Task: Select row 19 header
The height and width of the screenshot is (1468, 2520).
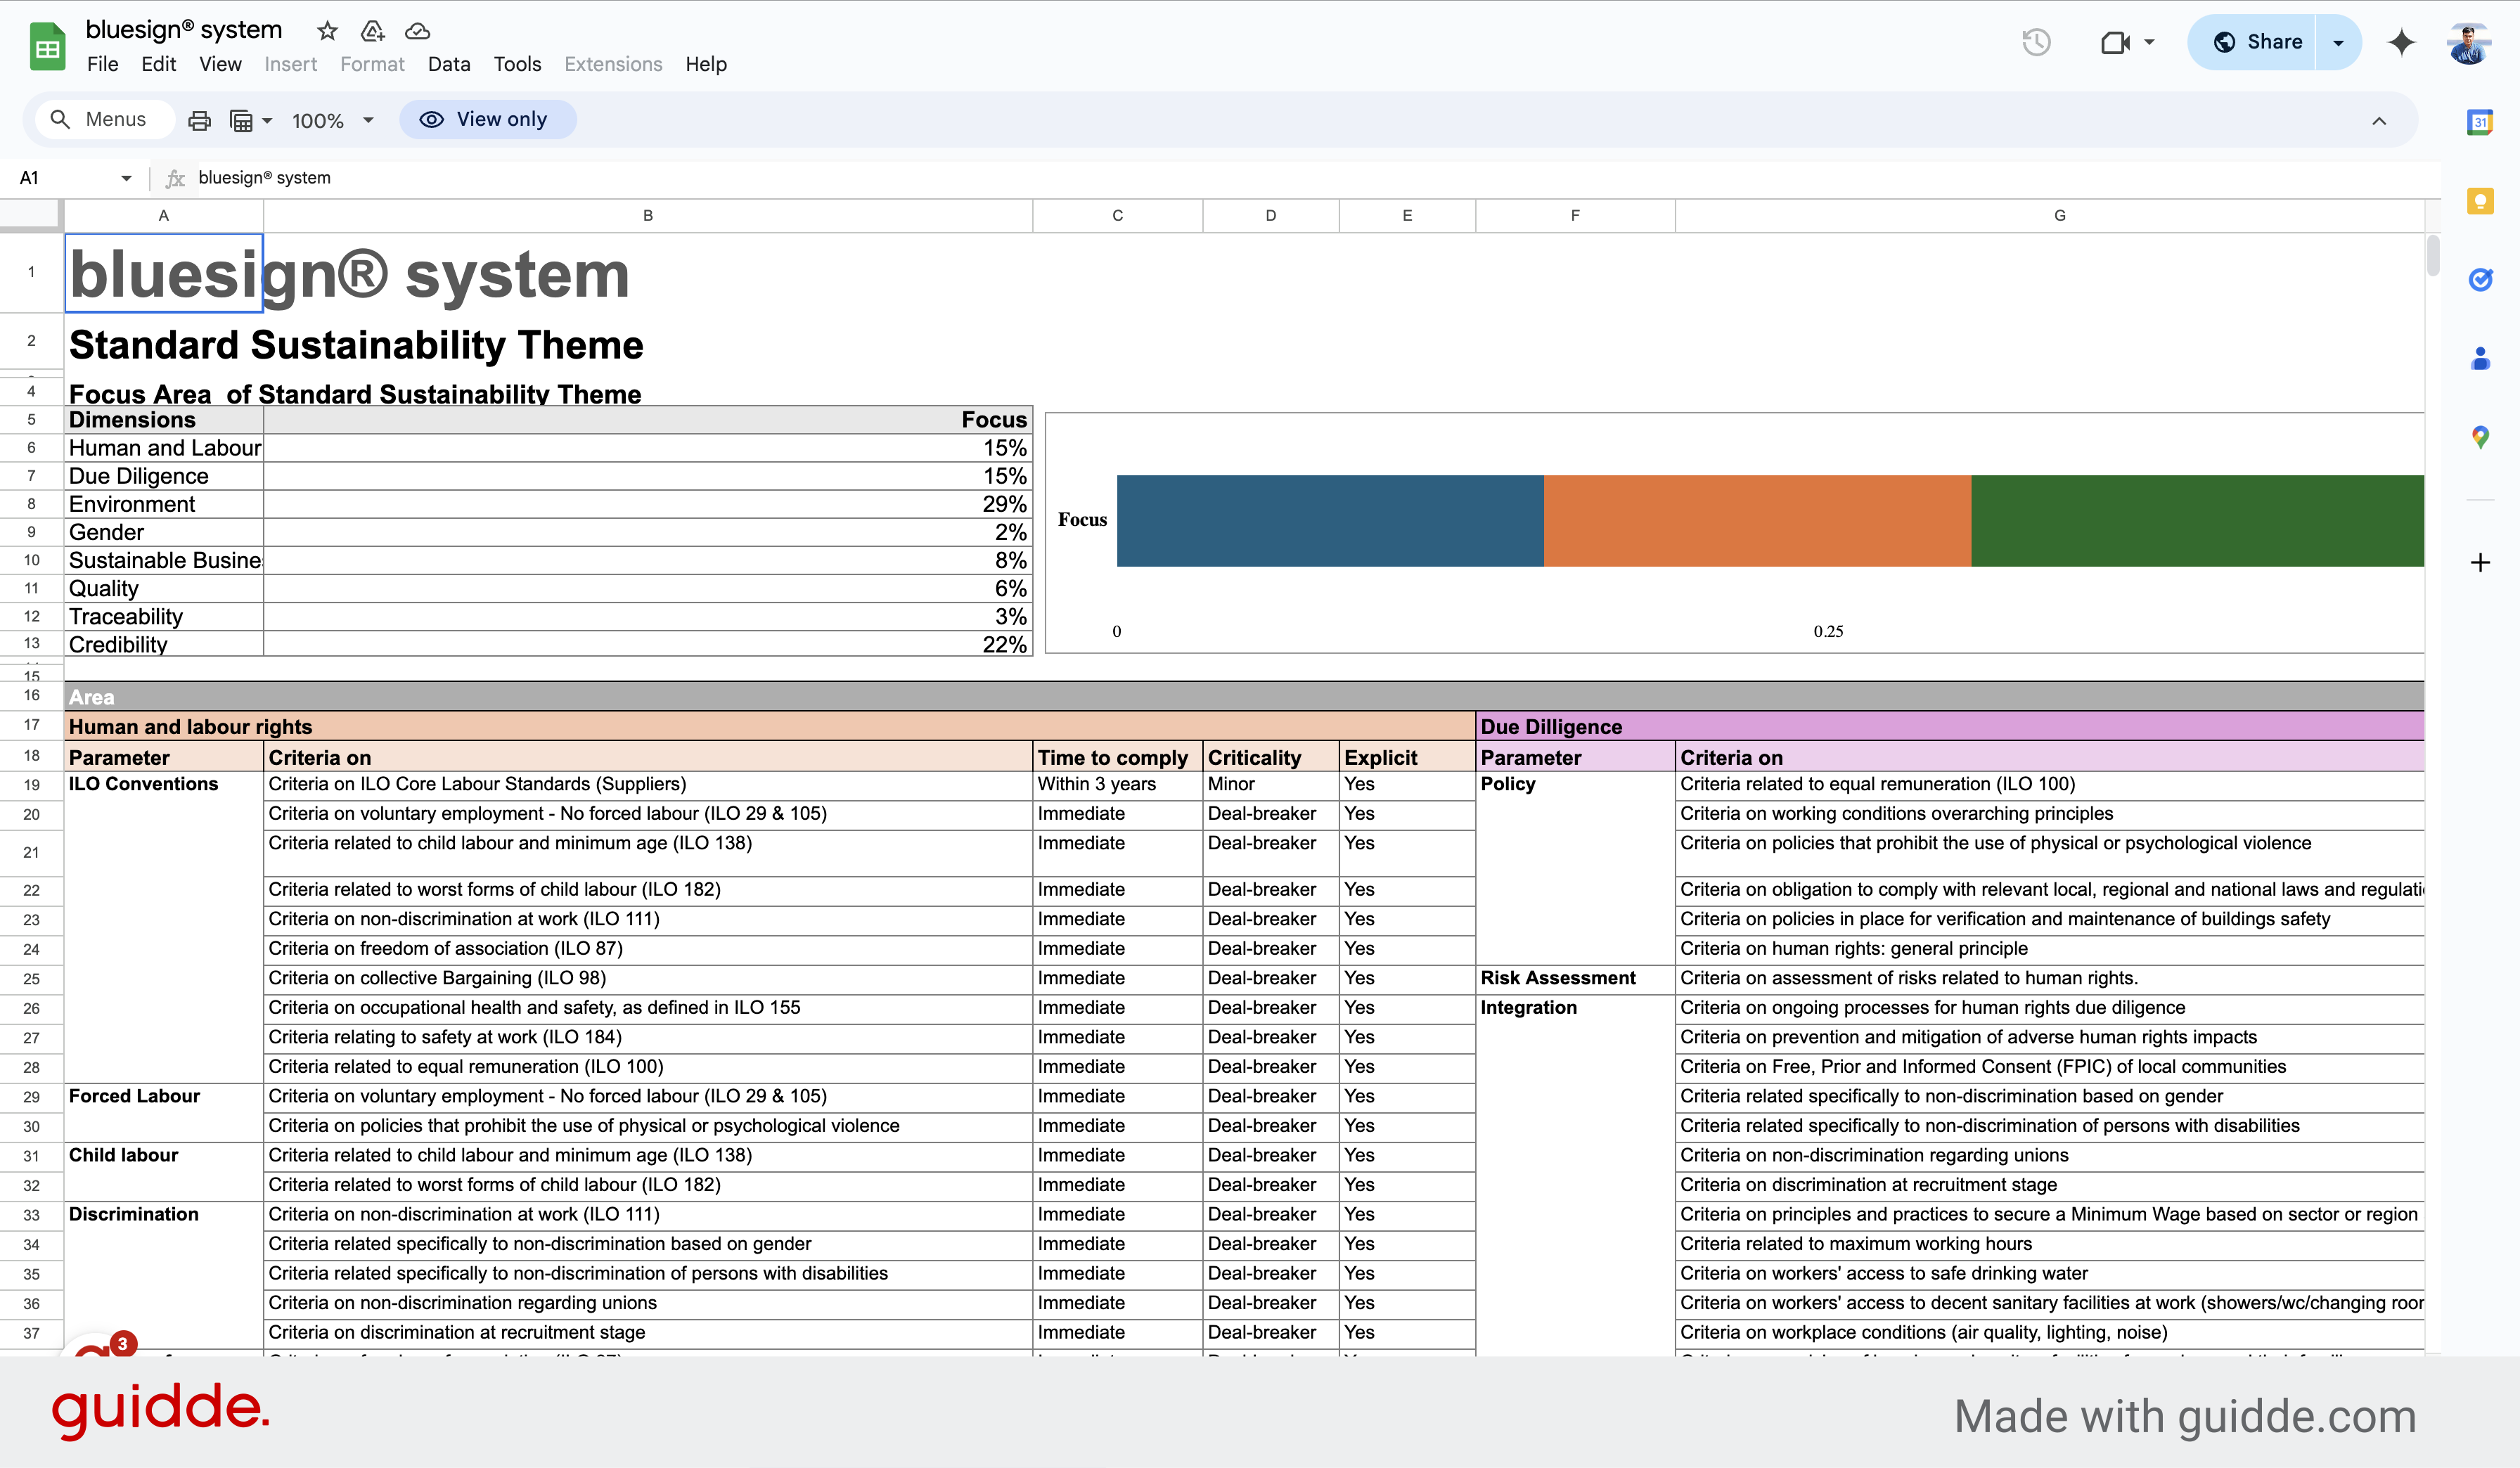Action: coord(31,785)
